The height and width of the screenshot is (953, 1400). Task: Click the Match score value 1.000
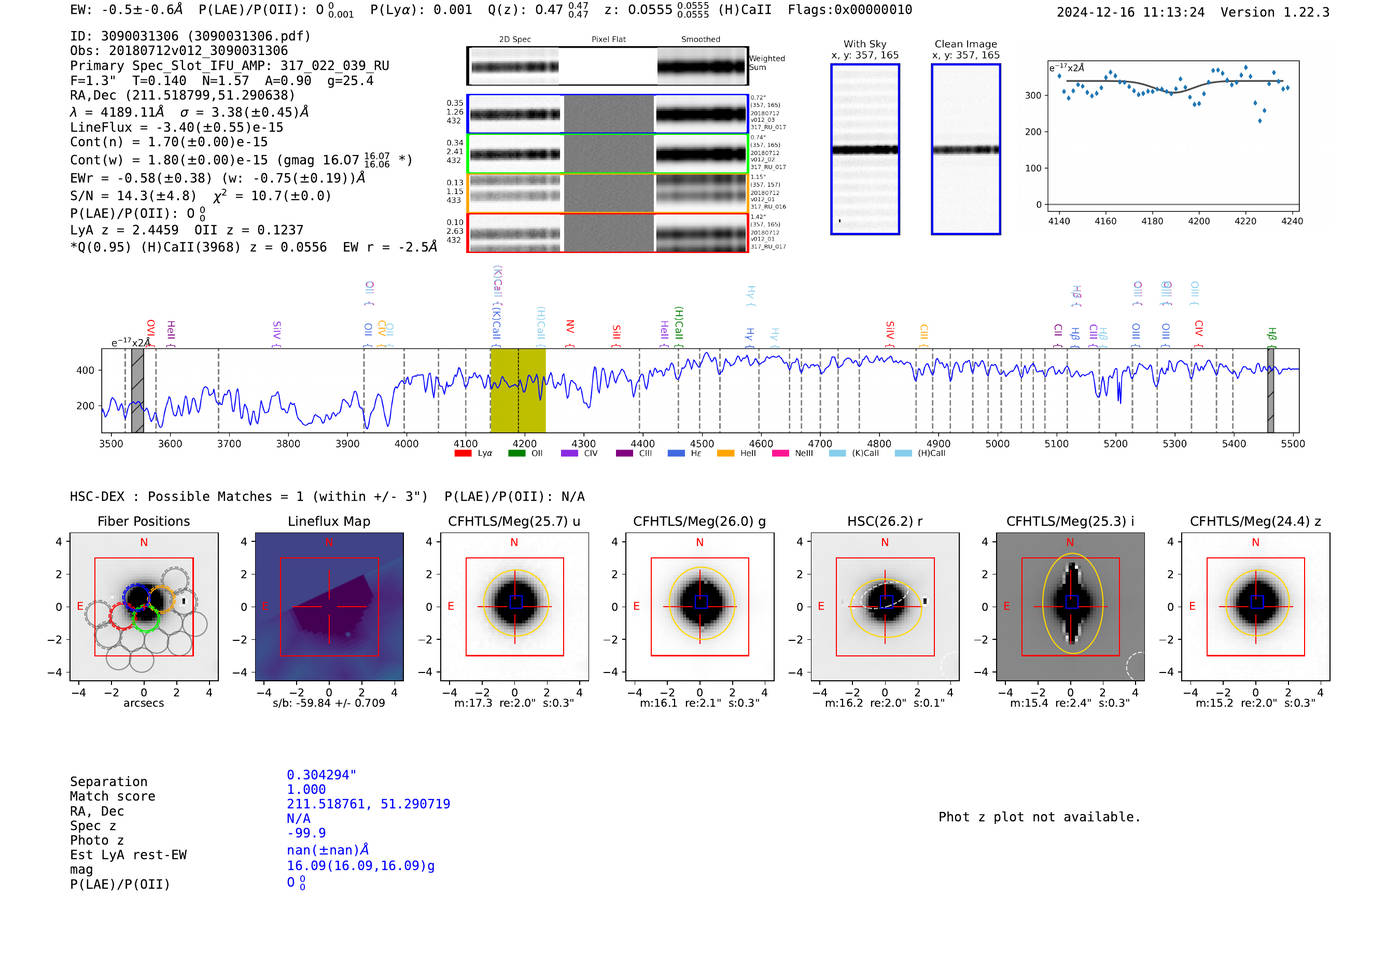(306, 790)
